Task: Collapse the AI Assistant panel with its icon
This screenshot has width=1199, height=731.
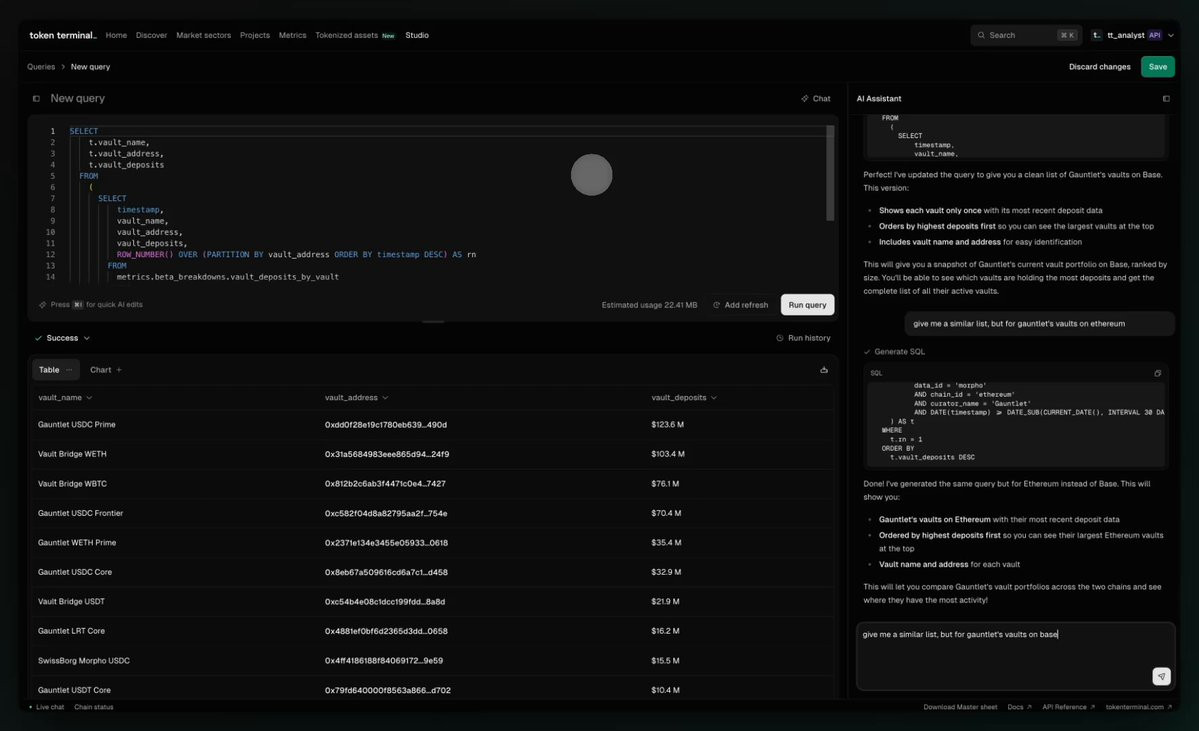Action: (1166, 99)
